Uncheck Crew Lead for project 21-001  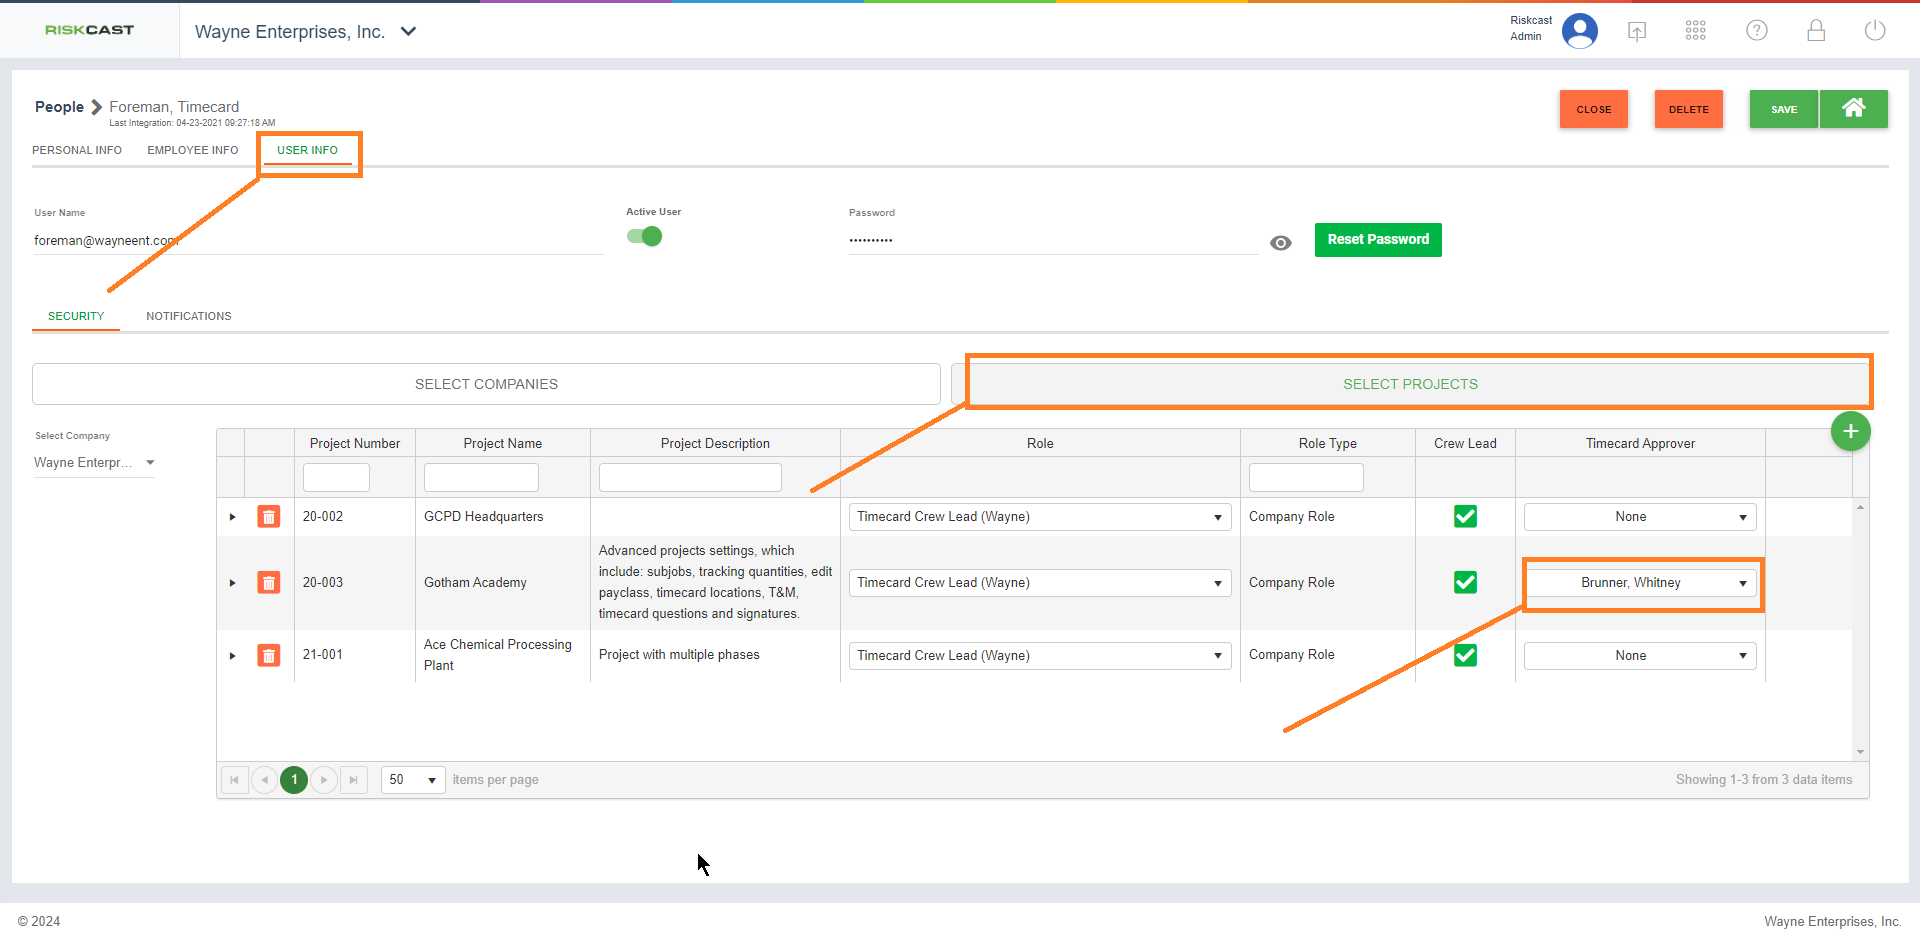(1465, 656)
